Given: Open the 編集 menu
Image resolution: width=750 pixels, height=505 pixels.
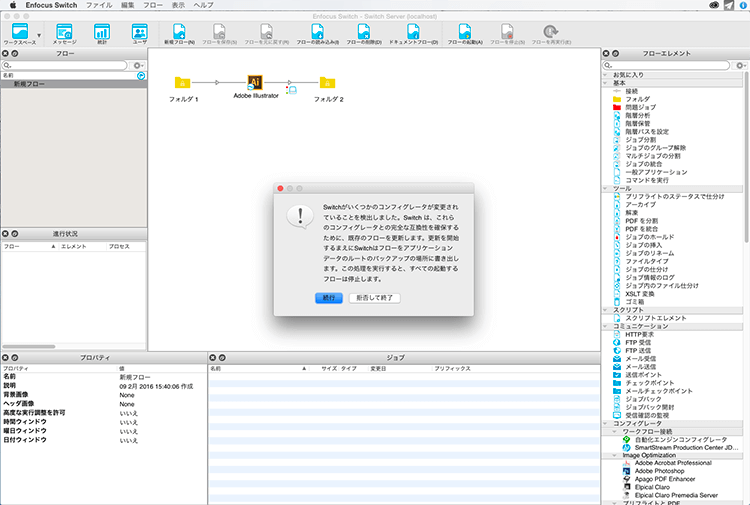Looking at the screenshot, I should (x=128, y=5).
